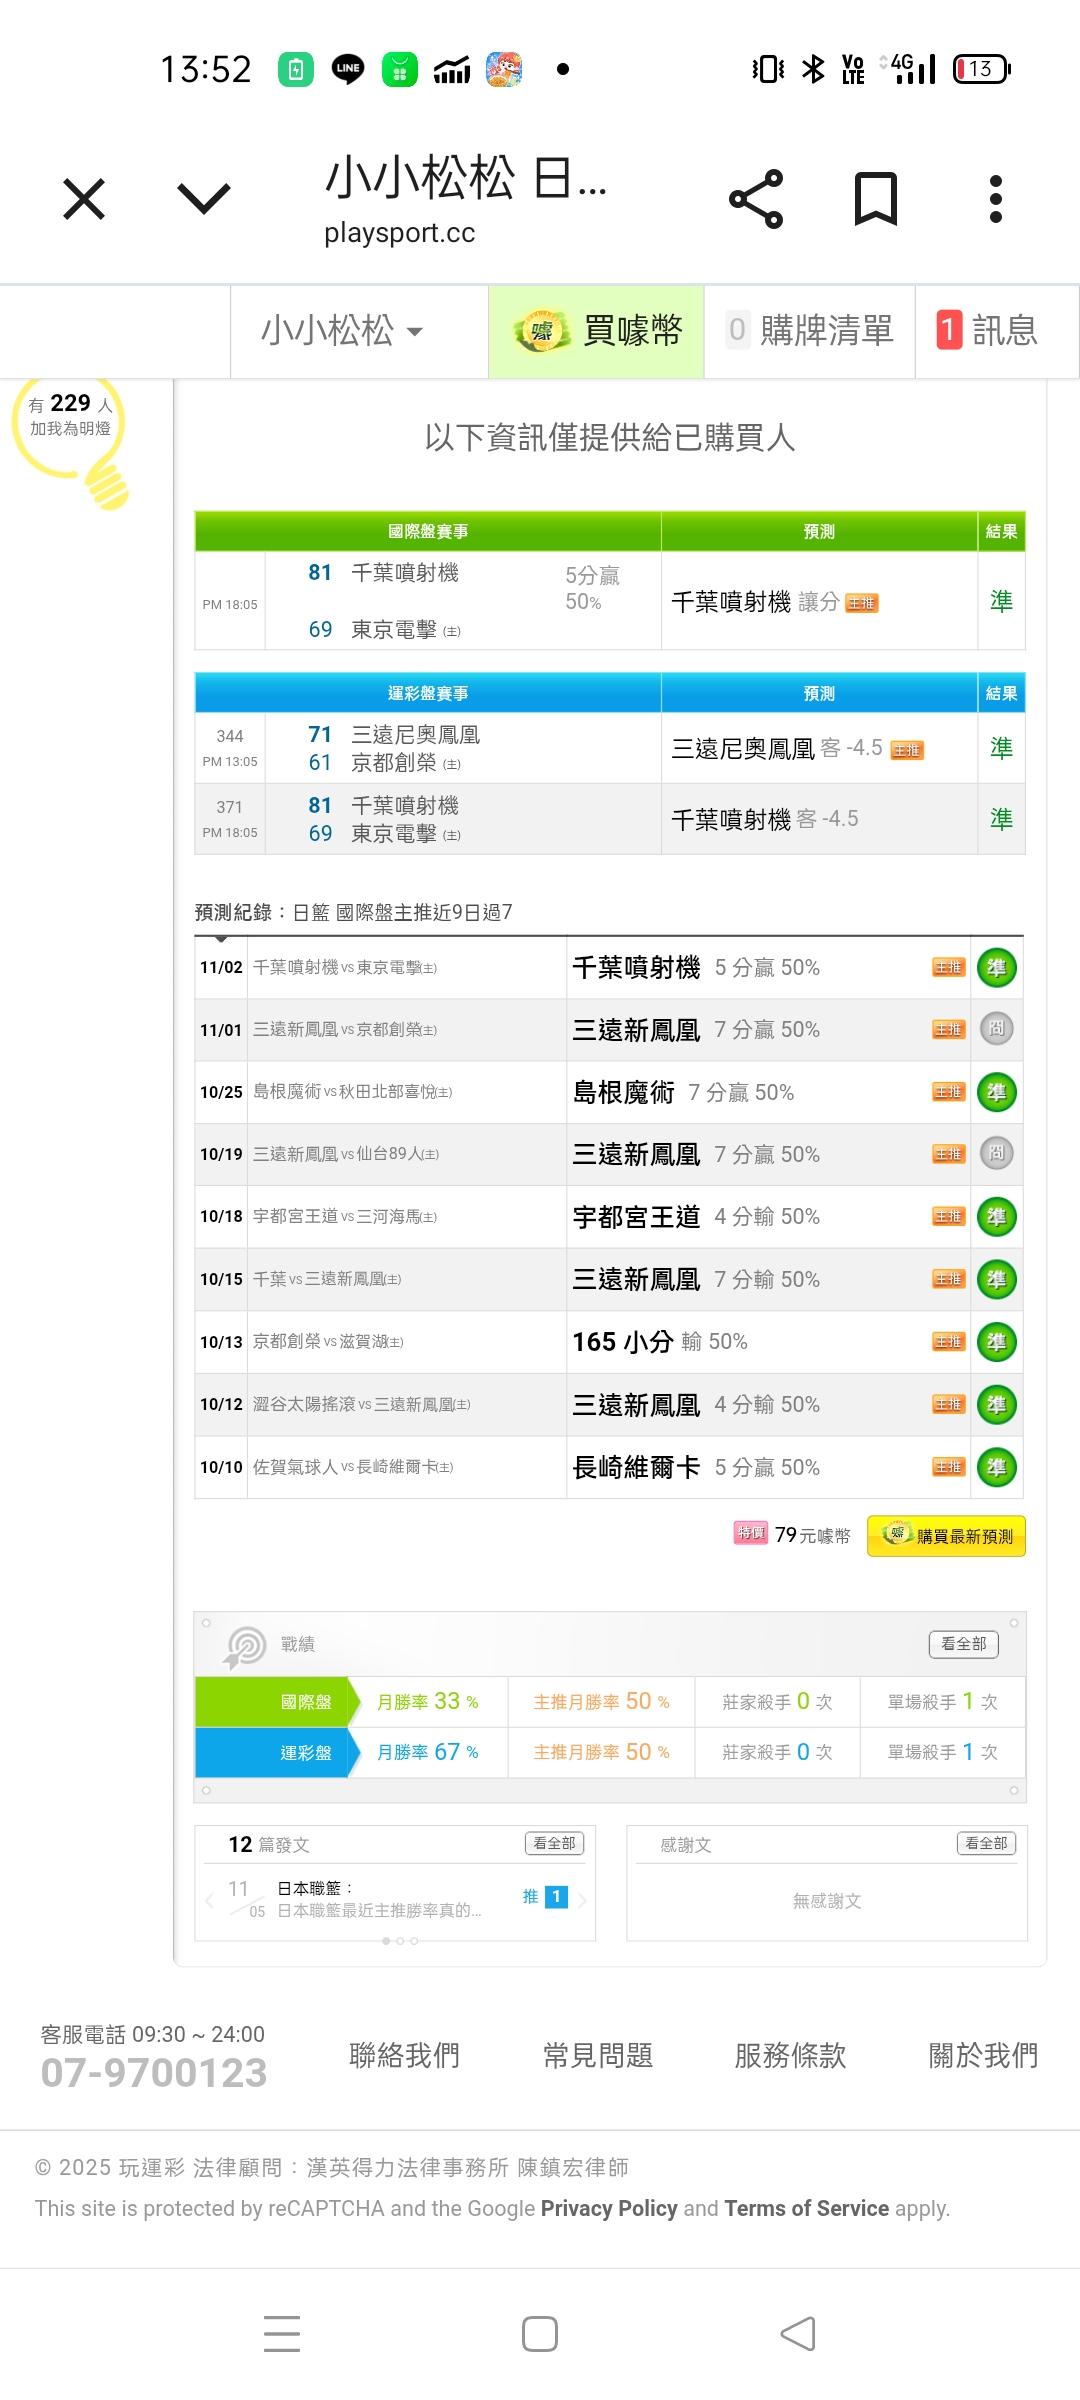This screenshot has height=2400, width=1080.
Task: Select the 11/02 prediction record row
Action: coord(607,967)
